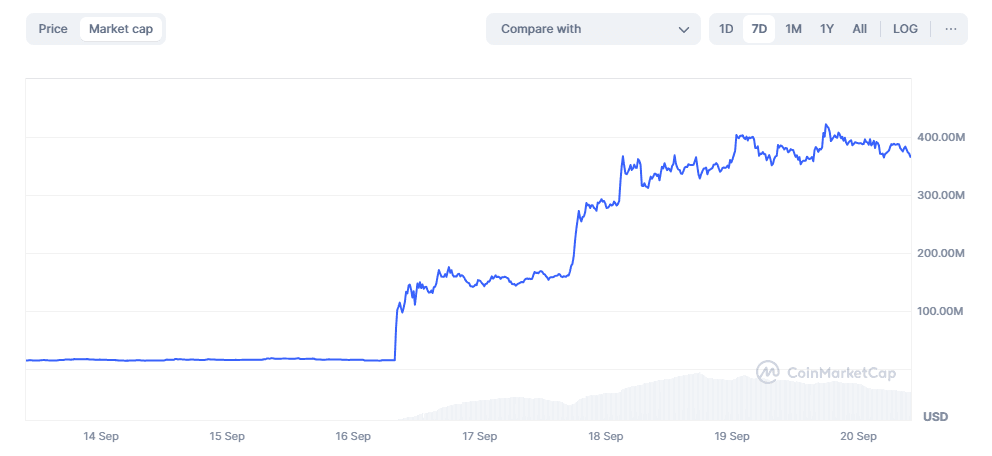Click the 14 Sep date label
992x456 pixels.
coord(101,436)
